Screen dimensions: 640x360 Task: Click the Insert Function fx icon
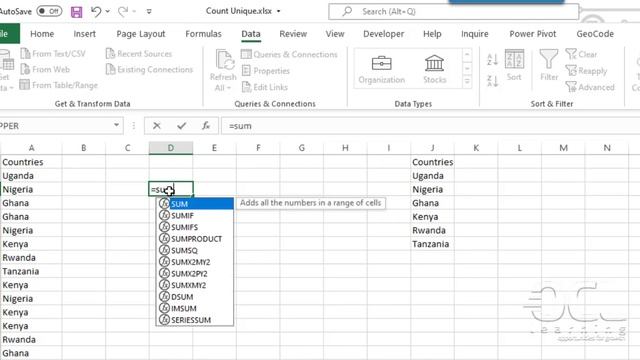pos(206,126)
